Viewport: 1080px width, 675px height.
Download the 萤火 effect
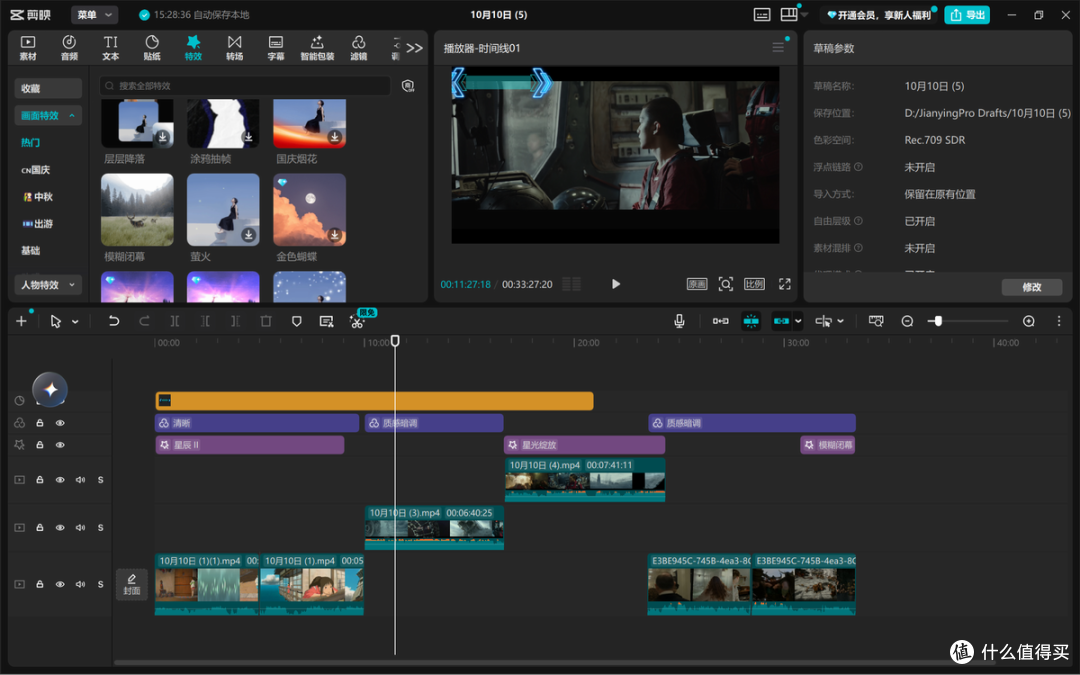pos(249,235)
